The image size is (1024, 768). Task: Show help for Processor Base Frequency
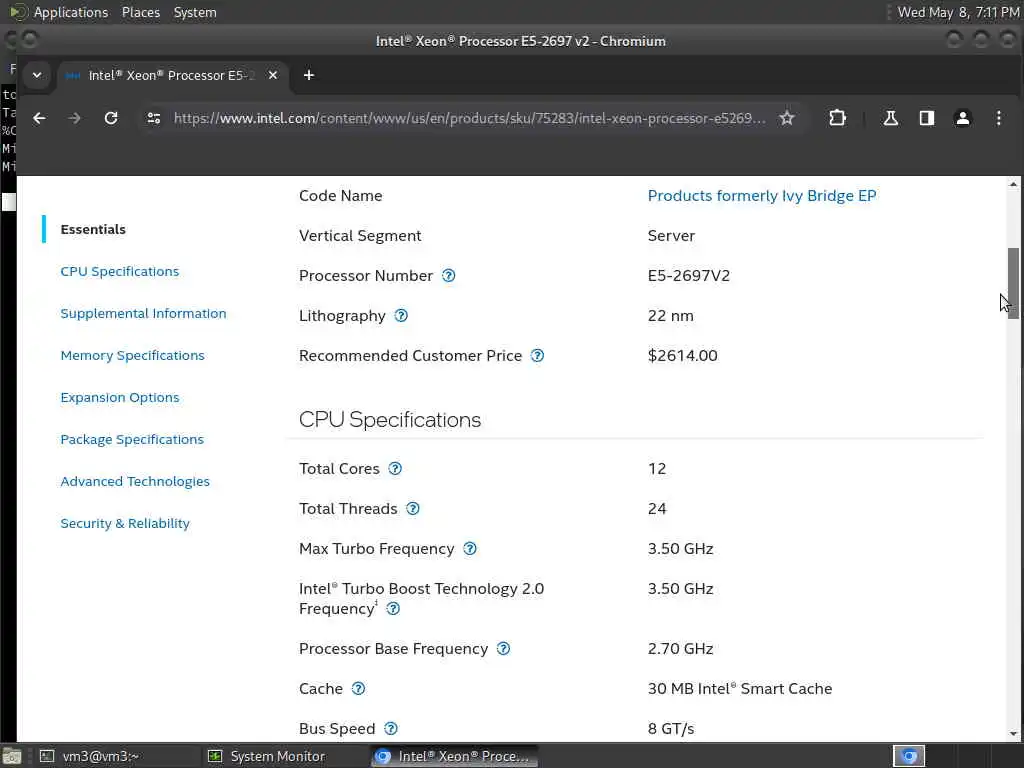[504, 649]
